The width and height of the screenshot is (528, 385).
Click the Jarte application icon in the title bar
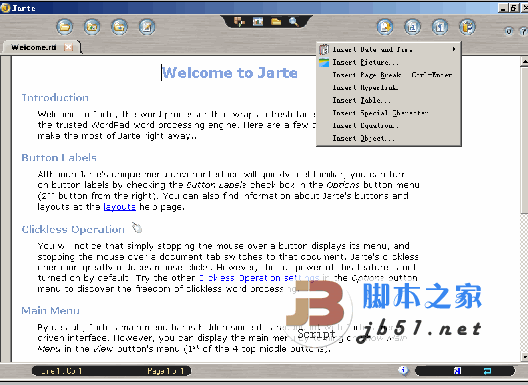[5, 7]
